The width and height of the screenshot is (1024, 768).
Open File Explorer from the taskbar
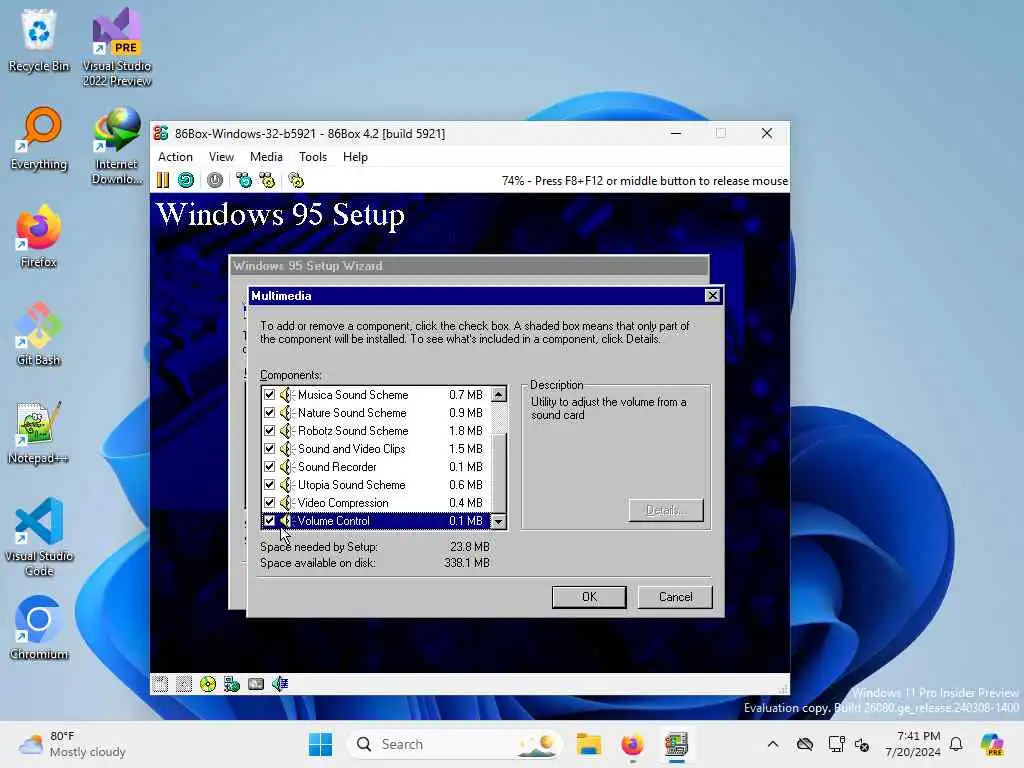coord(588,744)
